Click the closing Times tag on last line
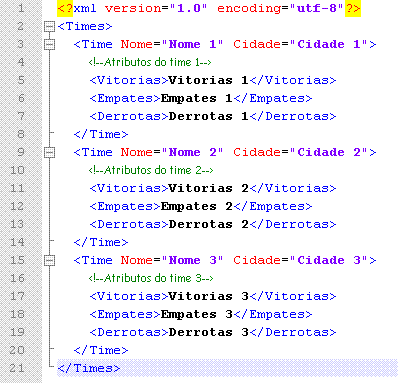 pyautogui.click(x=88, y=368)
